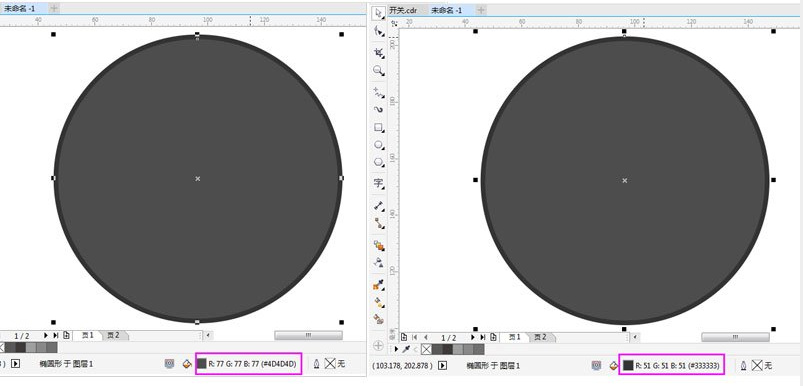Click the no-outline X swatch in the left status bar

tap(330, 363)
